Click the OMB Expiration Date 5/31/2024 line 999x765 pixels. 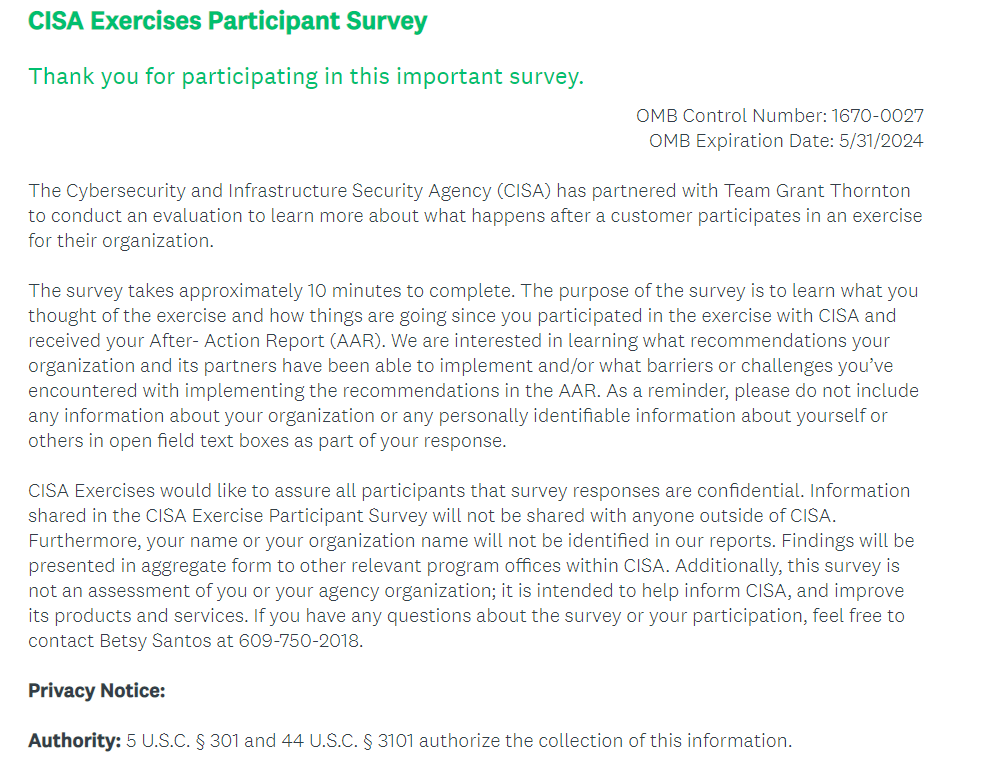coord(786,141)
